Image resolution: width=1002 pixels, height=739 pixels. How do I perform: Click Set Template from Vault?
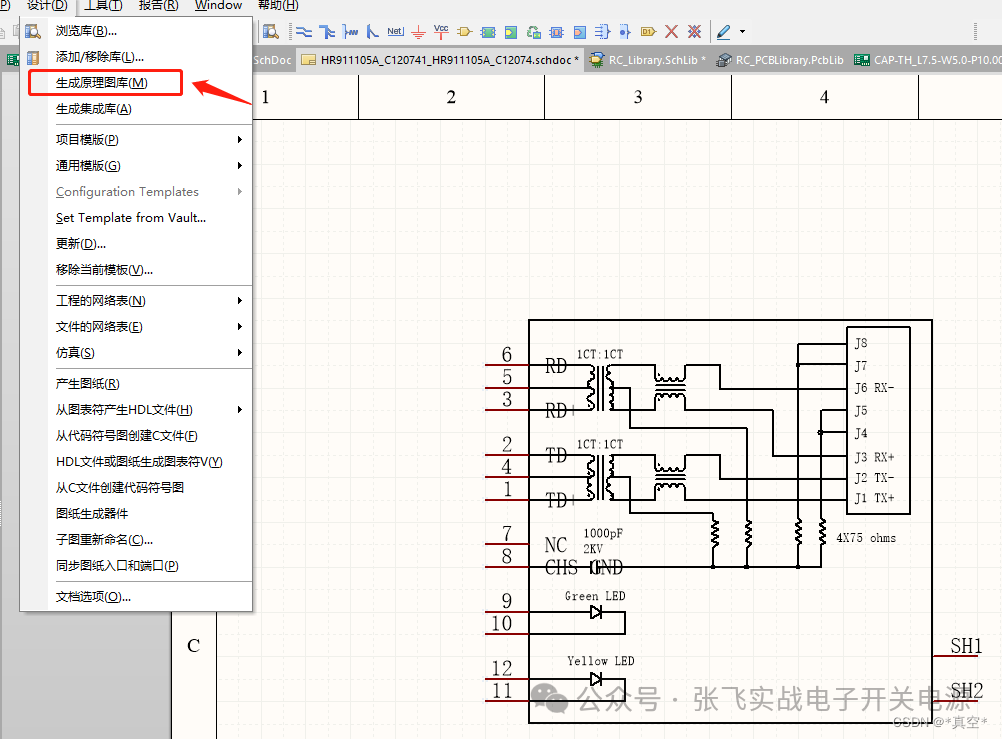pyautogui.click(x=128, y=218)
